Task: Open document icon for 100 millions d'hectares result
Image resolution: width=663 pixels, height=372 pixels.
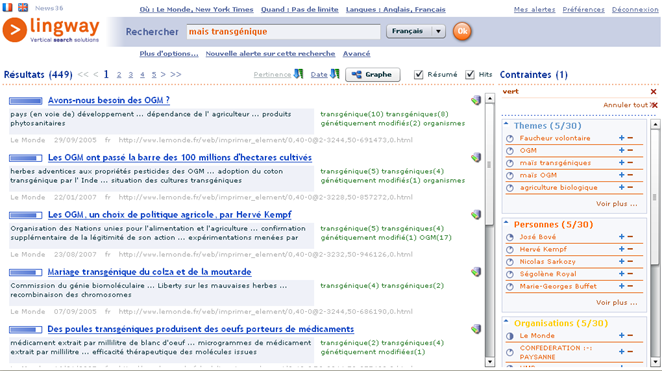Action: click(x=476, y=157)
